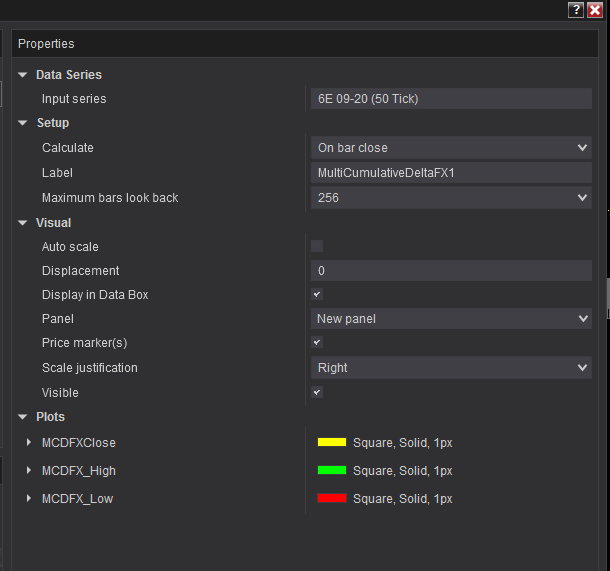
Task: Click the Label text field
Action: (x=451, y=173)
